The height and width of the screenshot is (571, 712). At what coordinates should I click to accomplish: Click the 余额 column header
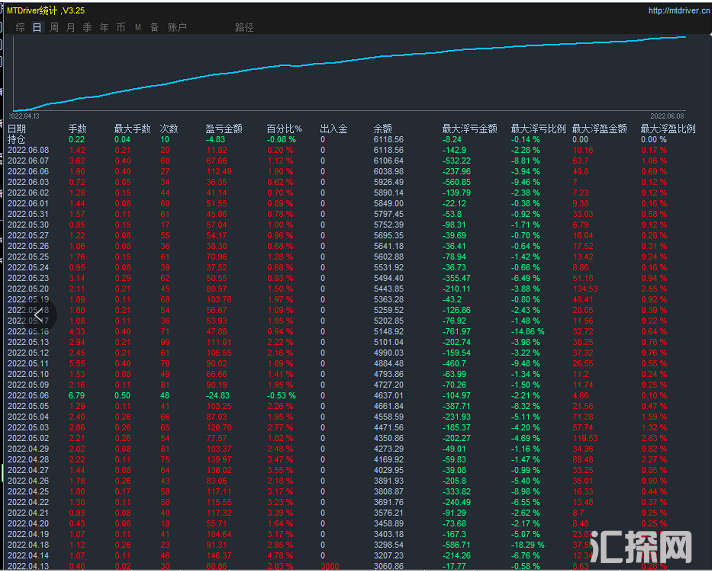pyautogui.click(x=383, y=129)
